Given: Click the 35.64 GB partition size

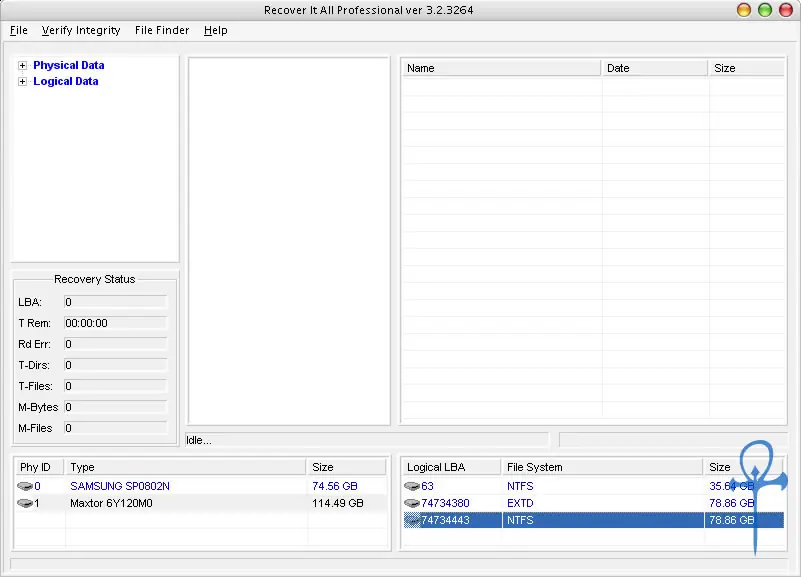Looking at the screenshot, I should (732, 486).
